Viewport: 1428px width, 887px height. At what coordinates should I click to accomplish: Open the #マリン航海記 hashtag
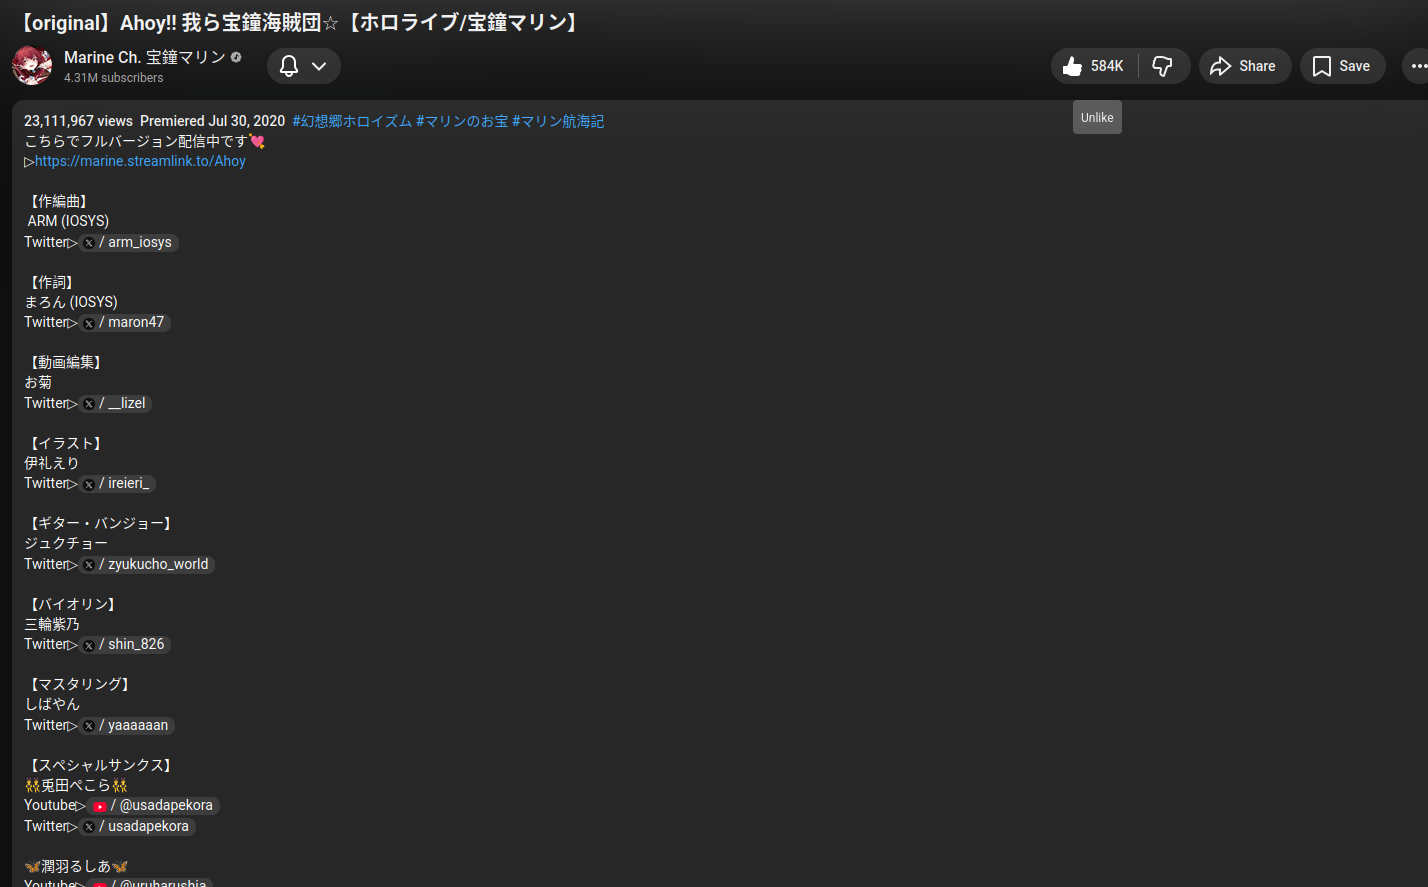[x=558, y=121]
